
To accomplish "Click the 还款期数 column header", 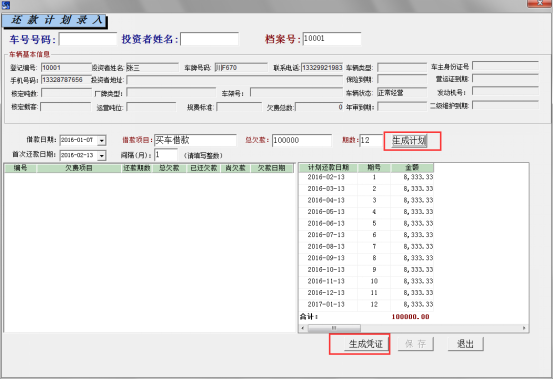I will 137,168.
